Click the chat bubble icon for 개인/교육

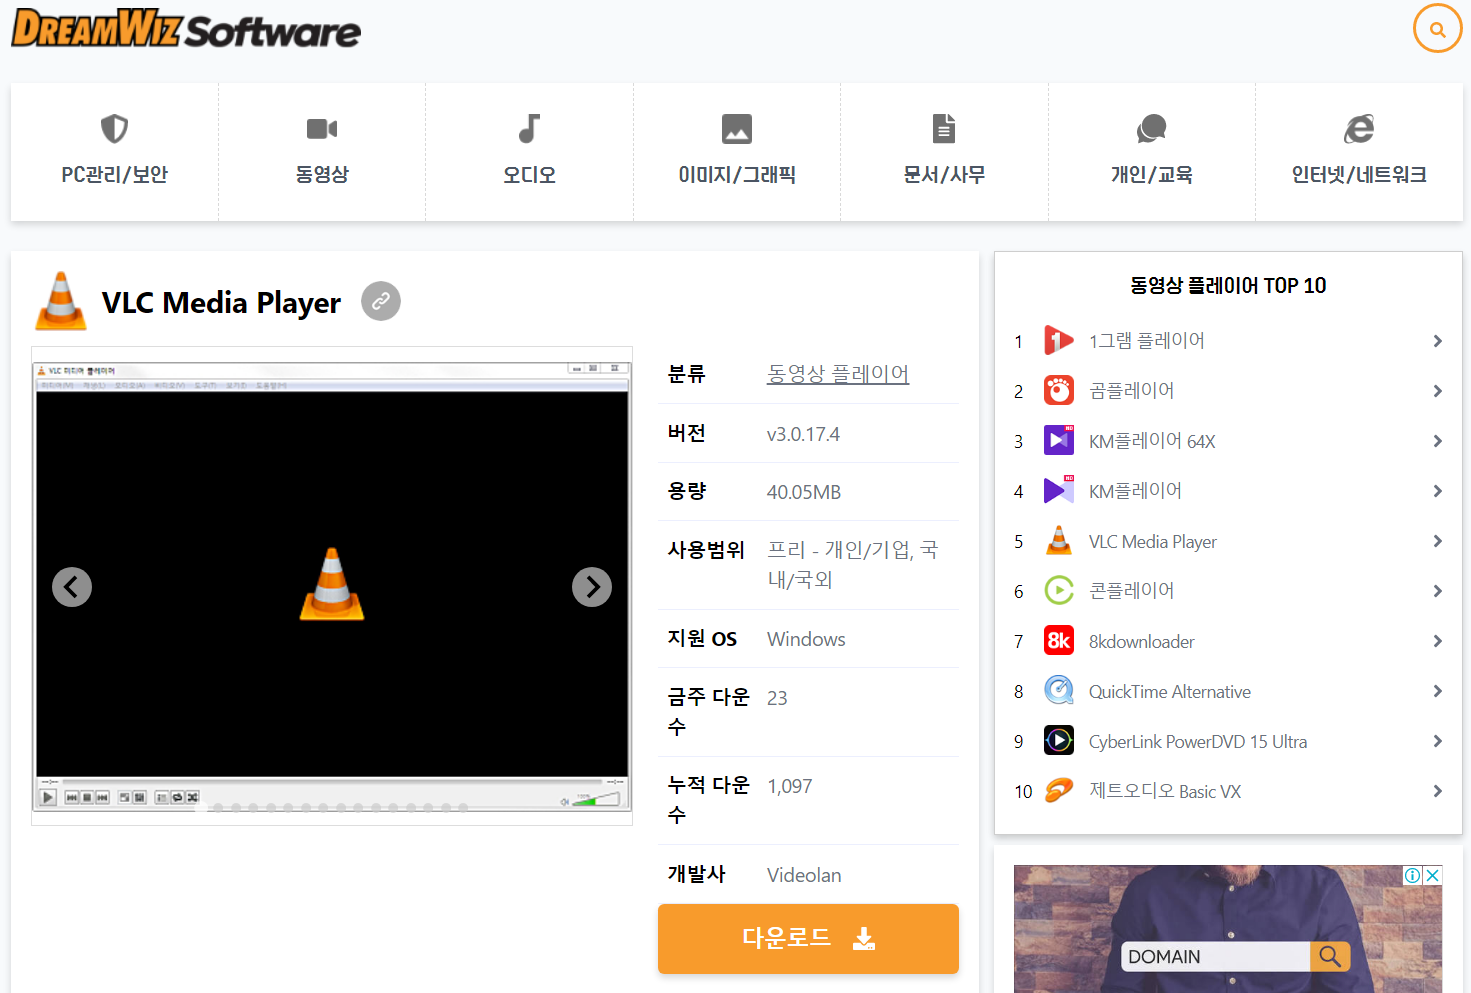(1151, 129)
